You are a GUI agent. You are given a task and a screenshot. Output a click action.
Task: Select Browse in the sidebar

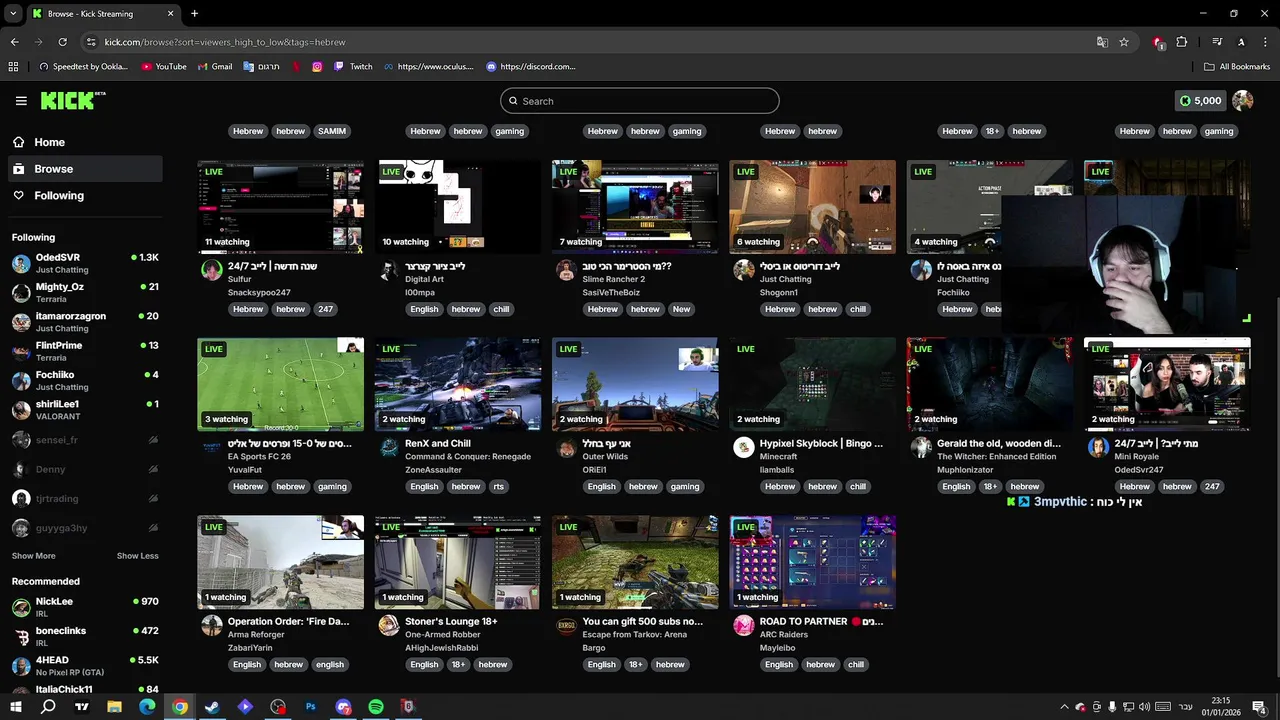(x=84, y=169)
